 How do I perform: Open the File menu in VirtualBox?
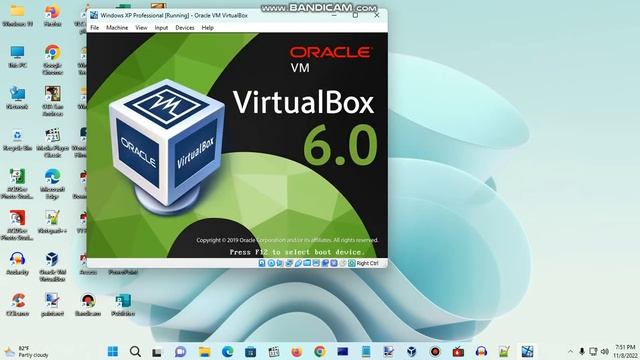tap(94, 28)
